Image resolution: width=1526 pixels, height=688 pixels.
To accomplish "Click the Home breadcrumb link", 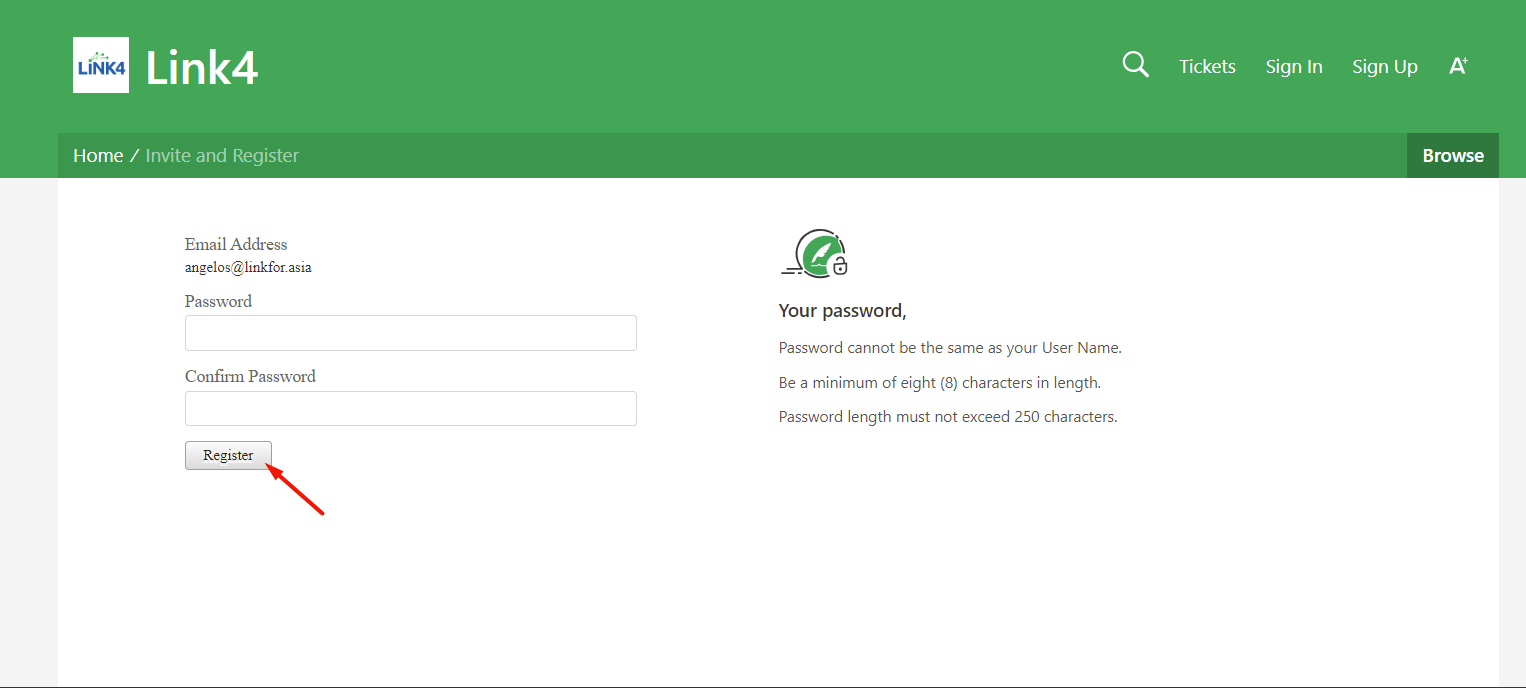I will (98, 155).
